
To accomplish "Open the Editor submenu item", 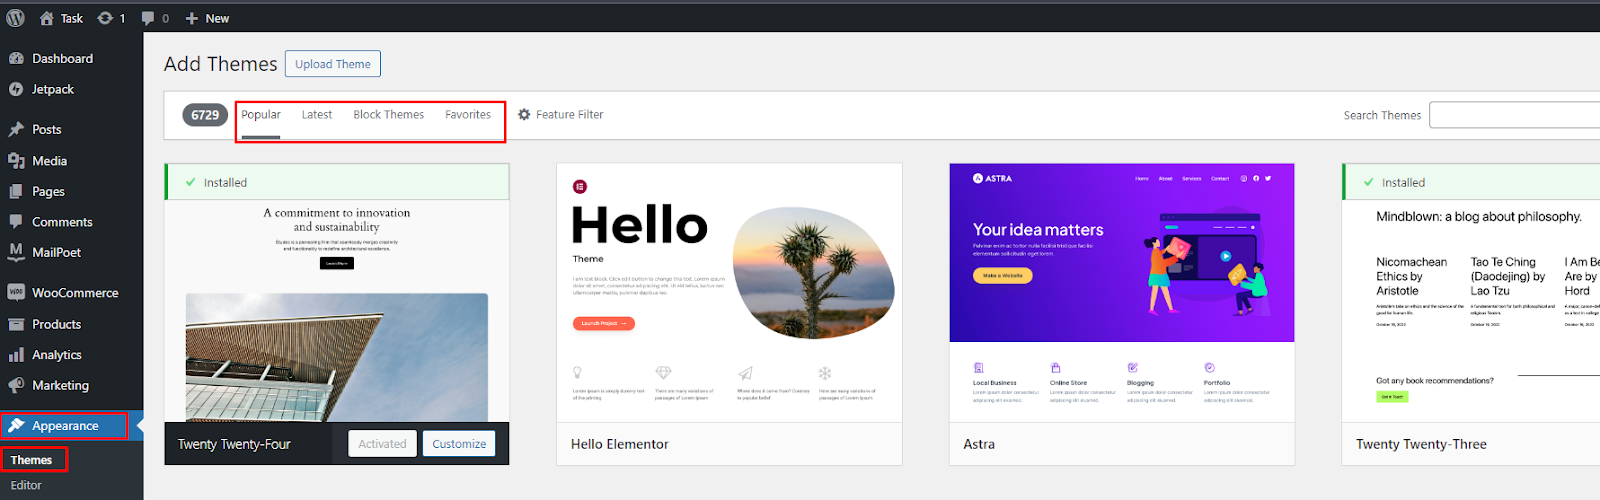I will click(x=26, y=485).
